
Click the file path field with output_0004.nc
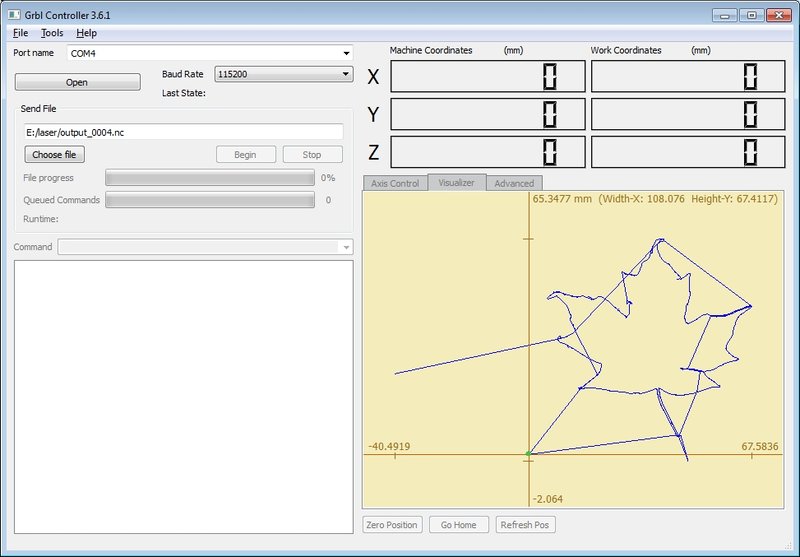184,132
